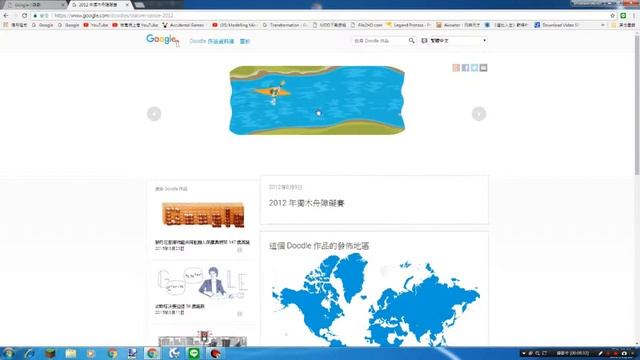Open Minecraft block icon in taskbar
This screenshot has width=640, height=360.
pos(50,353)
